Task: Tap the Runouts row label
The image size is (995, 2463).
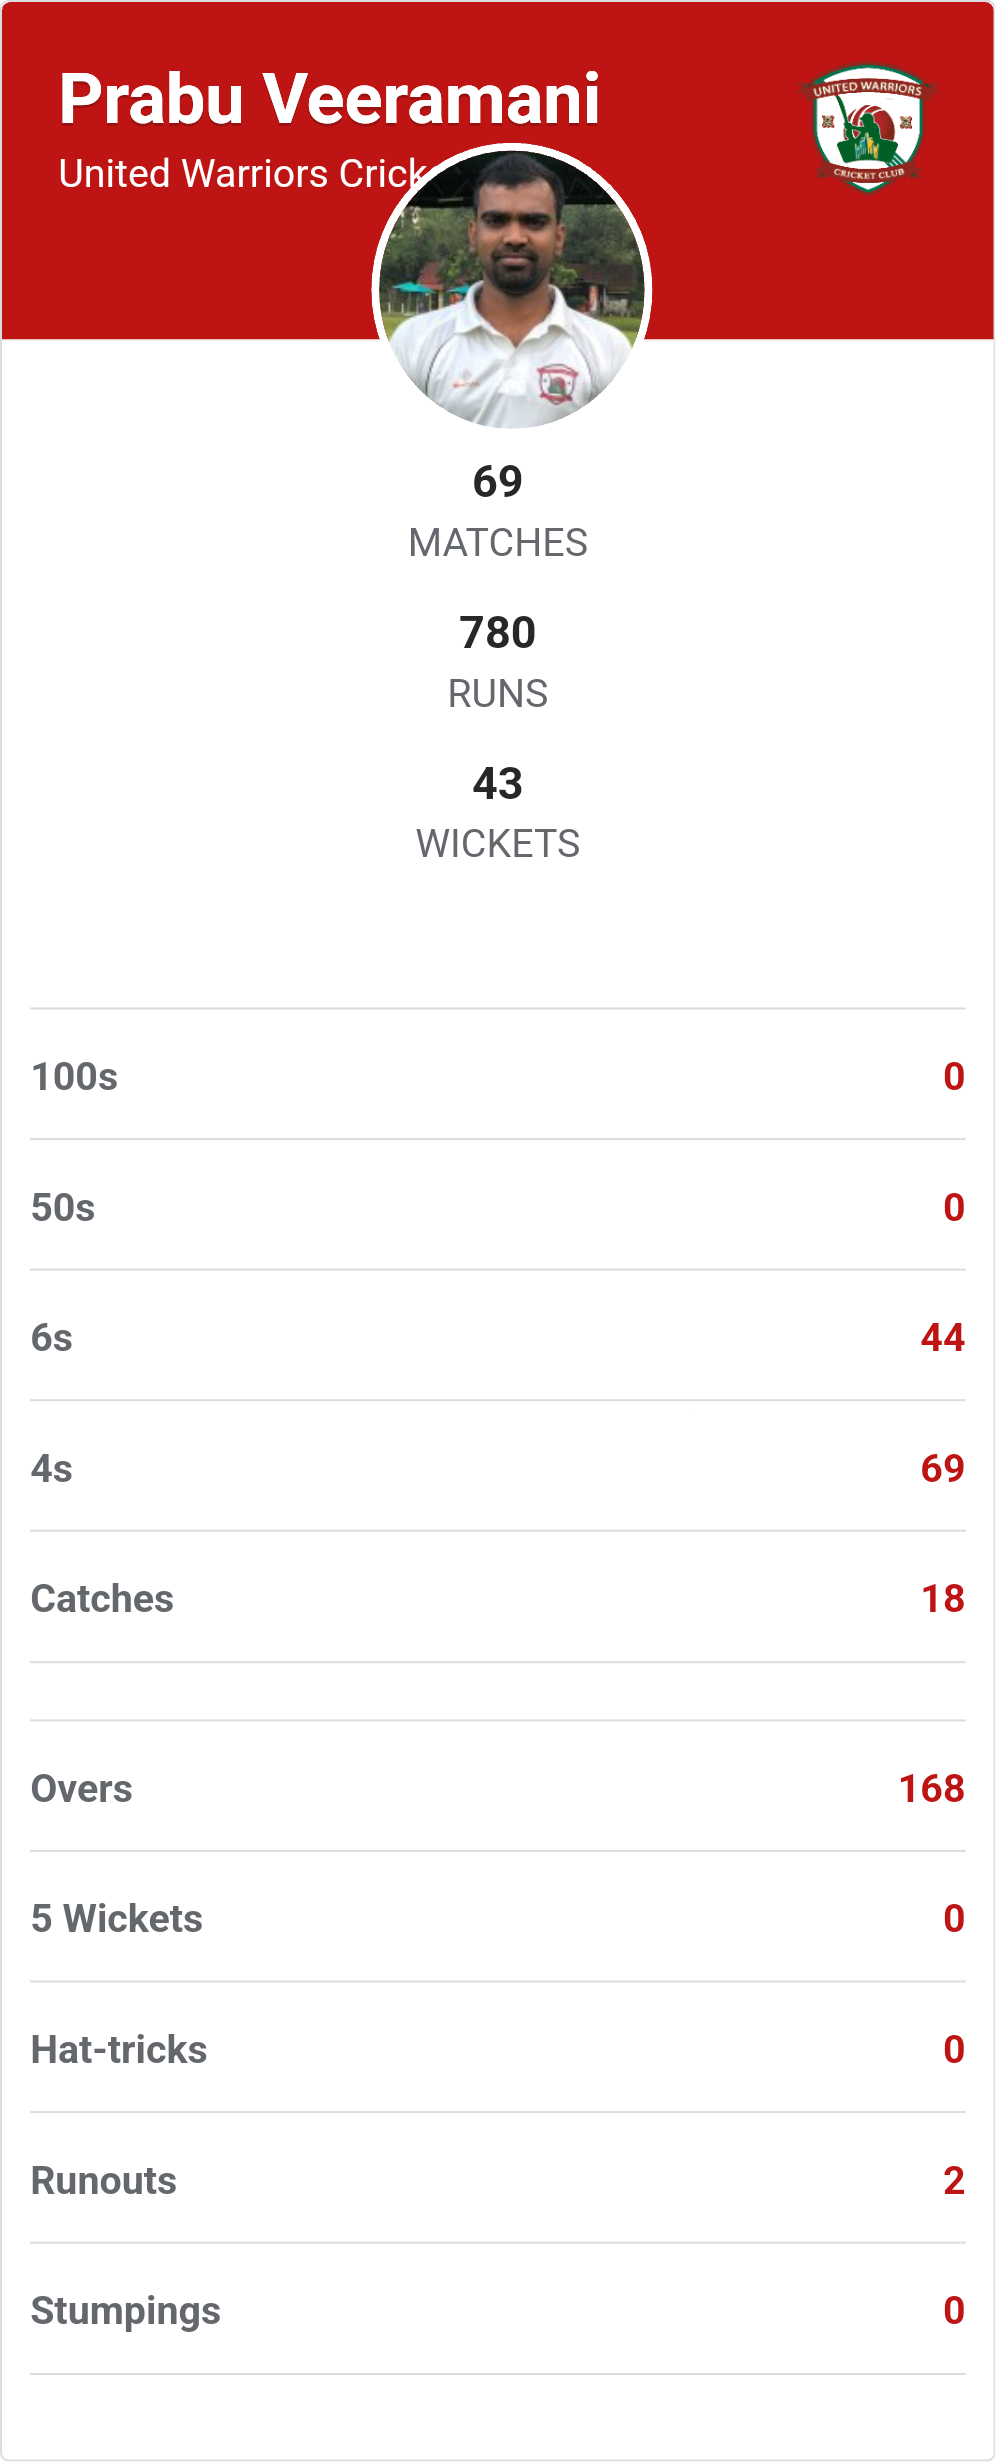Action: coord(104,2181)
